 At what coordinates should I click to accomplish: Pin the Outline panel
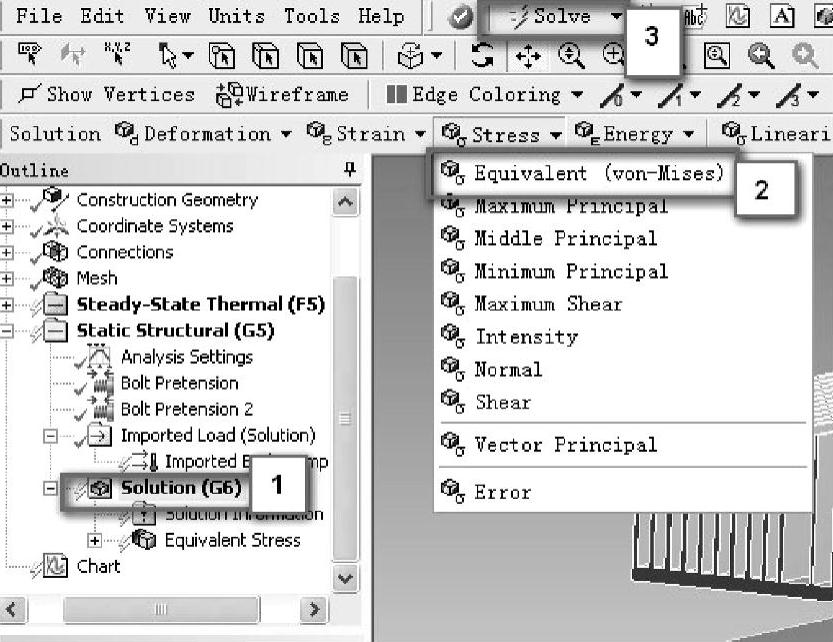(349, 170)
